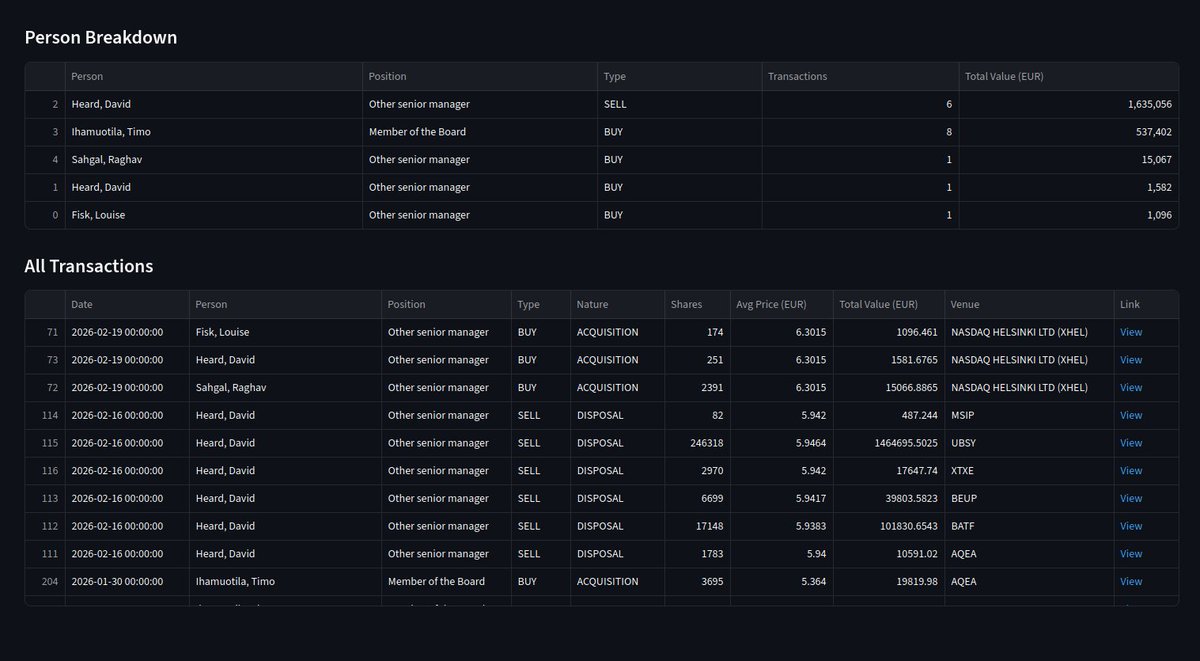Select the 487.244 total value cell
The height and width of the screenshot is (661, 1200).
[889, 415]
